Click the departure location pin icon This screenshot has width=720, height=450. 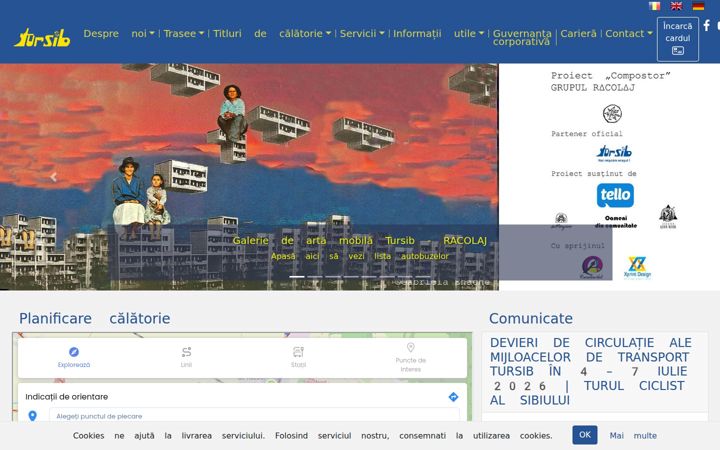[33, 416]
